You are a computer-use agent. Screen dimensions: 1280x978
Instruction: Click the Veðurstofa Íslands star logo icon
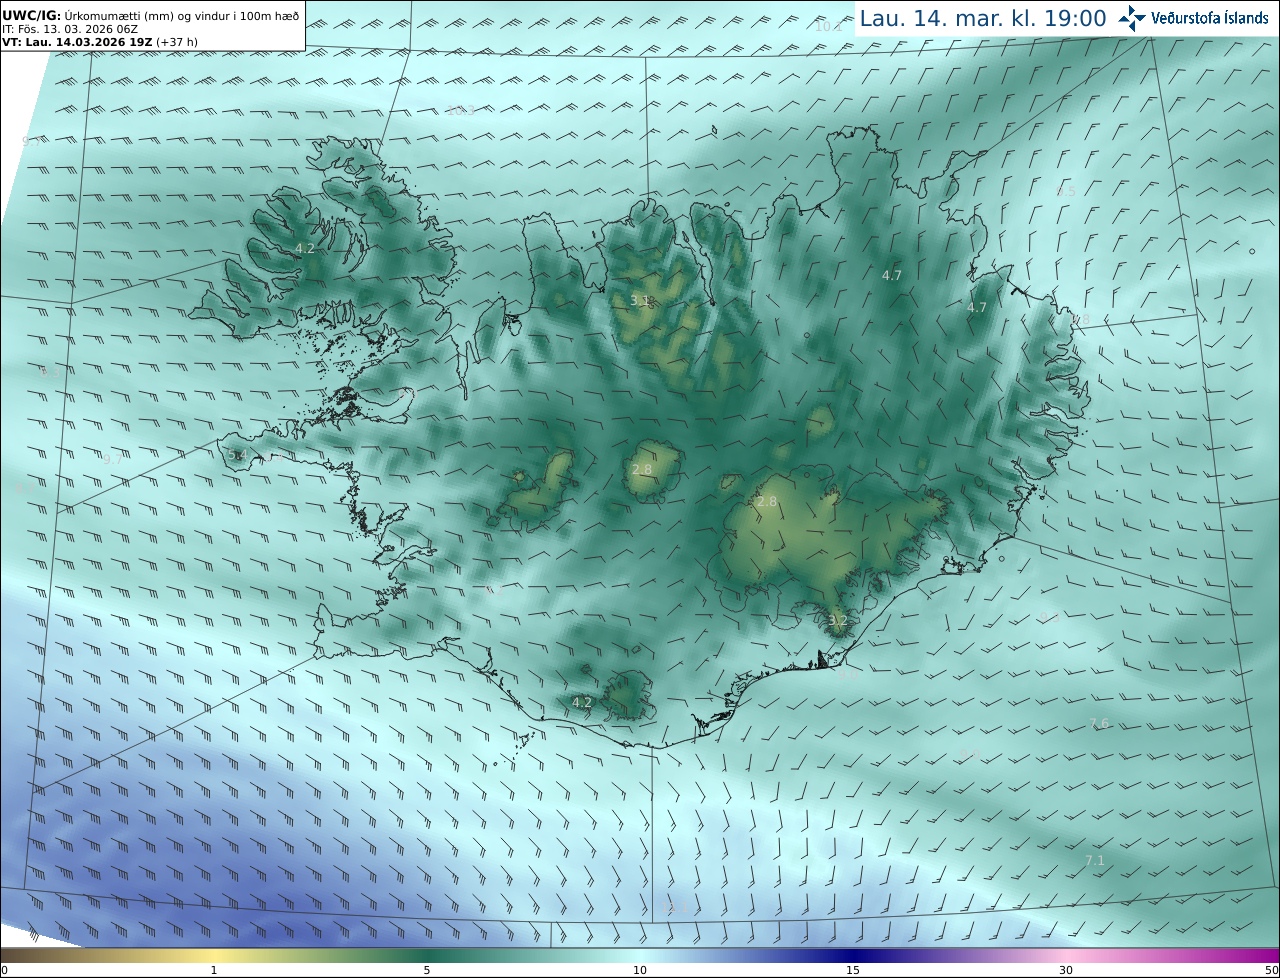pos(1132,18)
